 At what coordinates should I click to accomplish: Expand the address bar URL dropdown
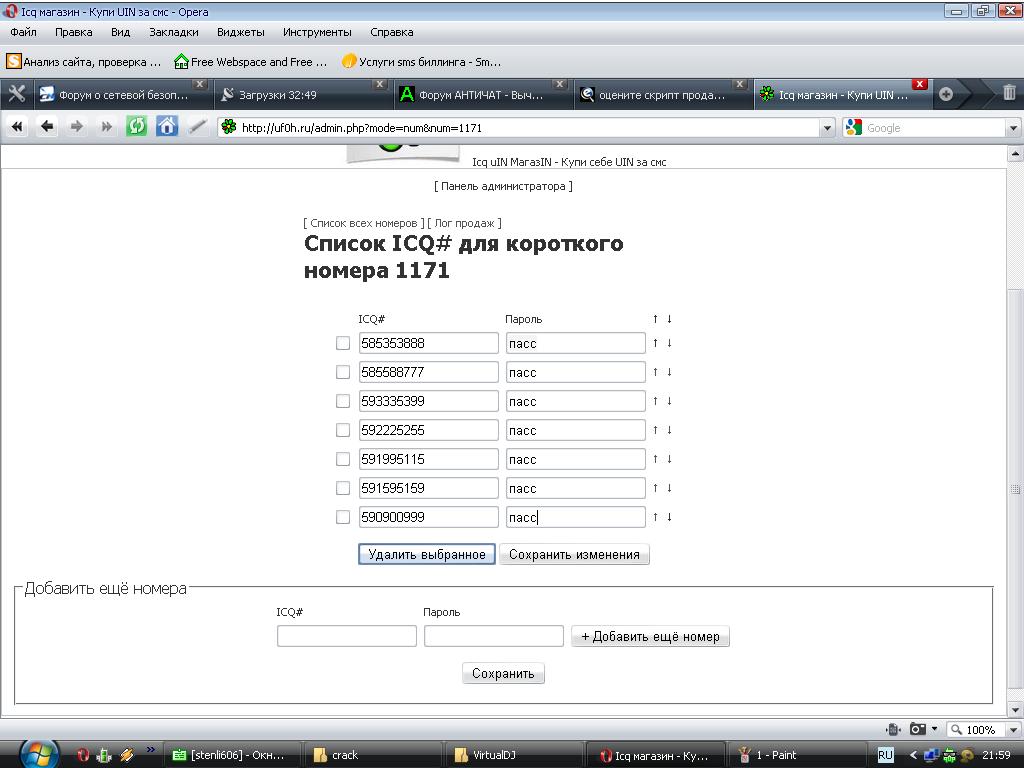coord(826,128)
